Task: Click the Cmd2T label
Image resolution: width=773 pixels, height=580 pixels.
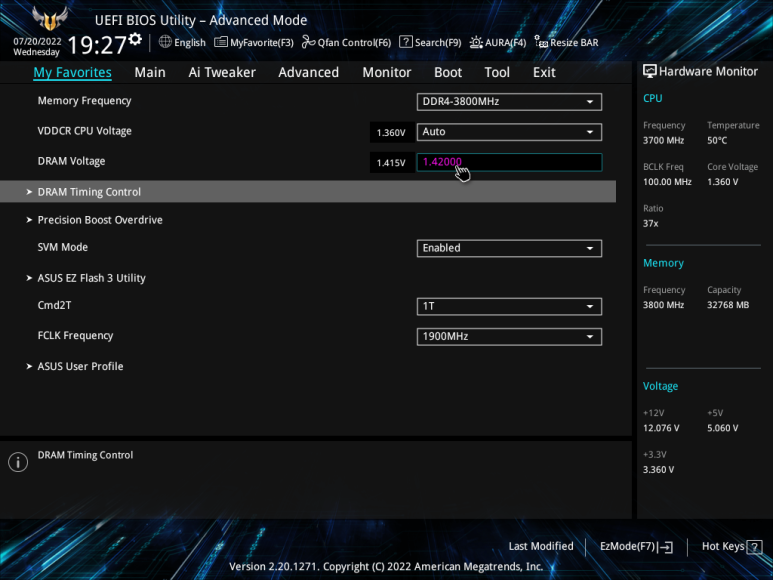Action: point(54,305)
